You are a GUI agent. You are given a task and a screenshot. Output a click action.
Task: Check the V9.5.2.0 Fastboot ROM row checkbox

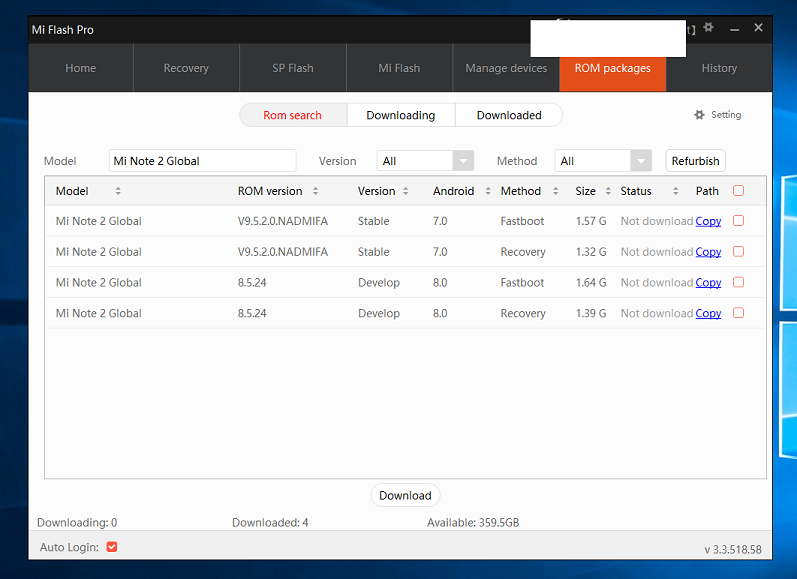pyautogui.click(x=738, y=221)
